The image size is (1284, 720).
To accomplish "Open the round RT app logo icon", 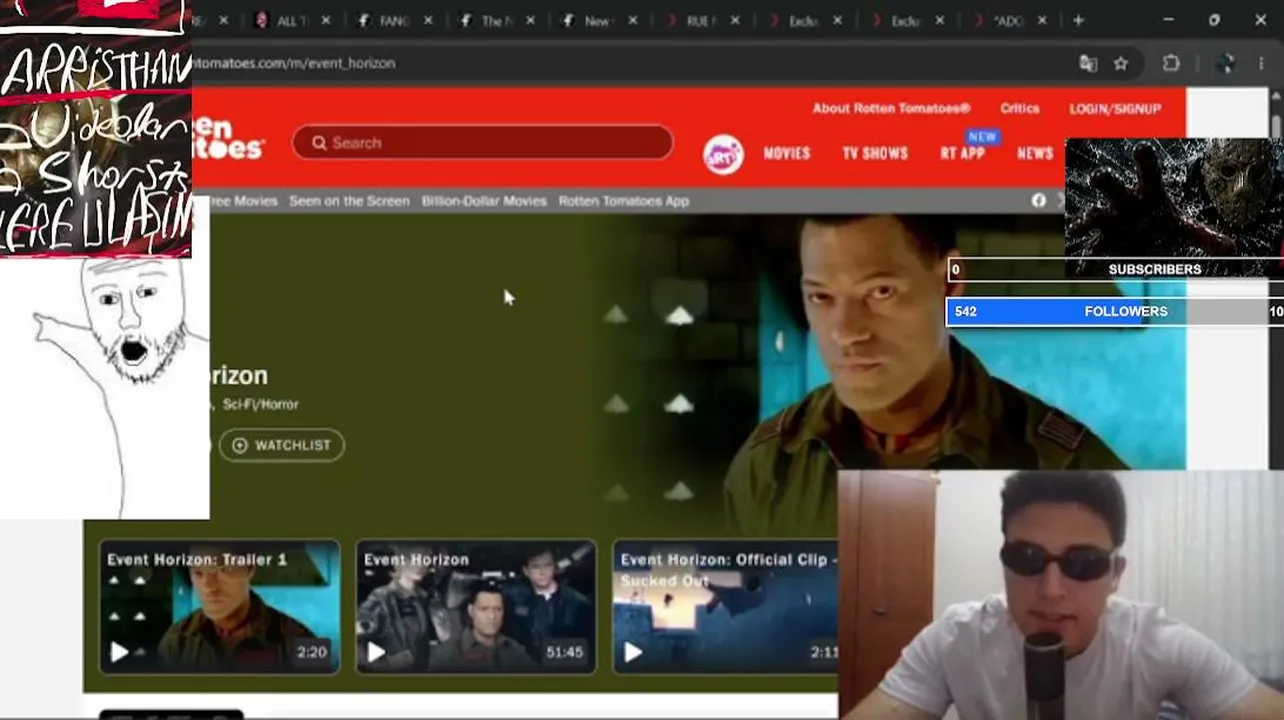I will tap(723, 155).
